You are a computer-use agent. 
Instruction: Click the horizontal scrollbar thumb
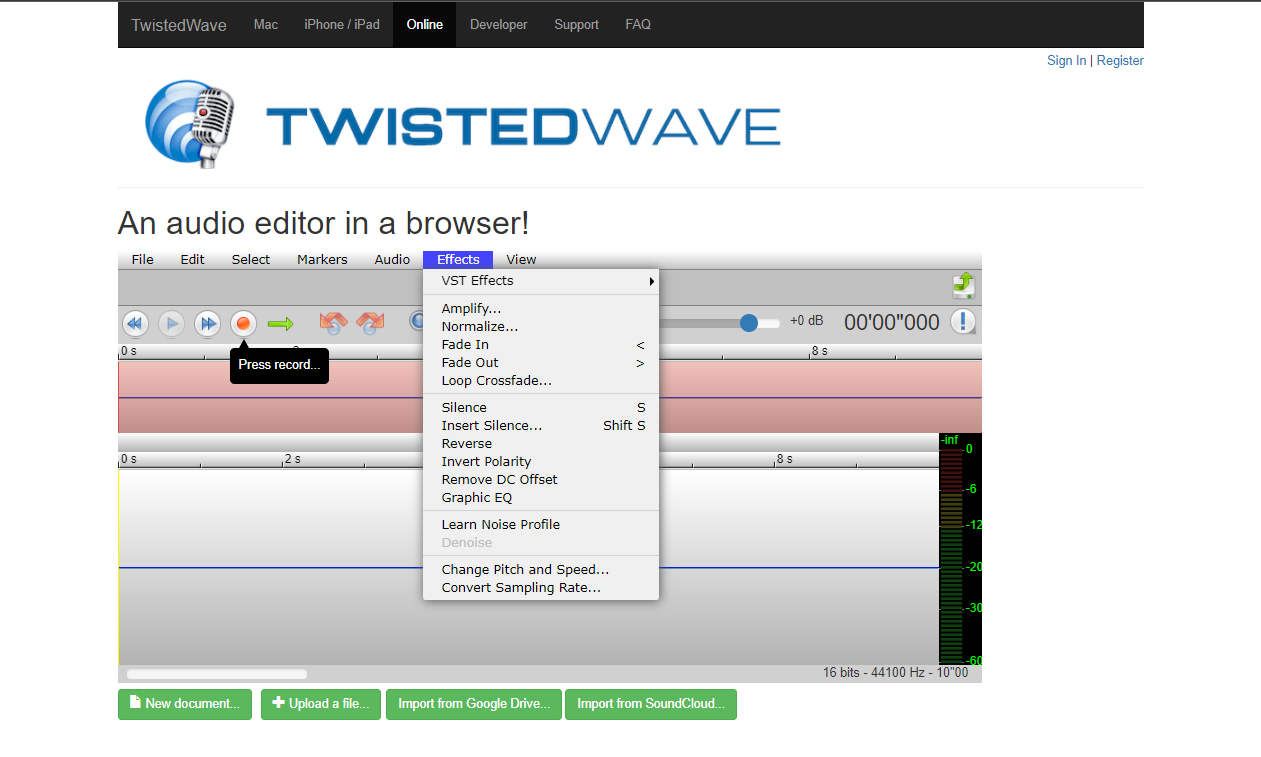217,674
